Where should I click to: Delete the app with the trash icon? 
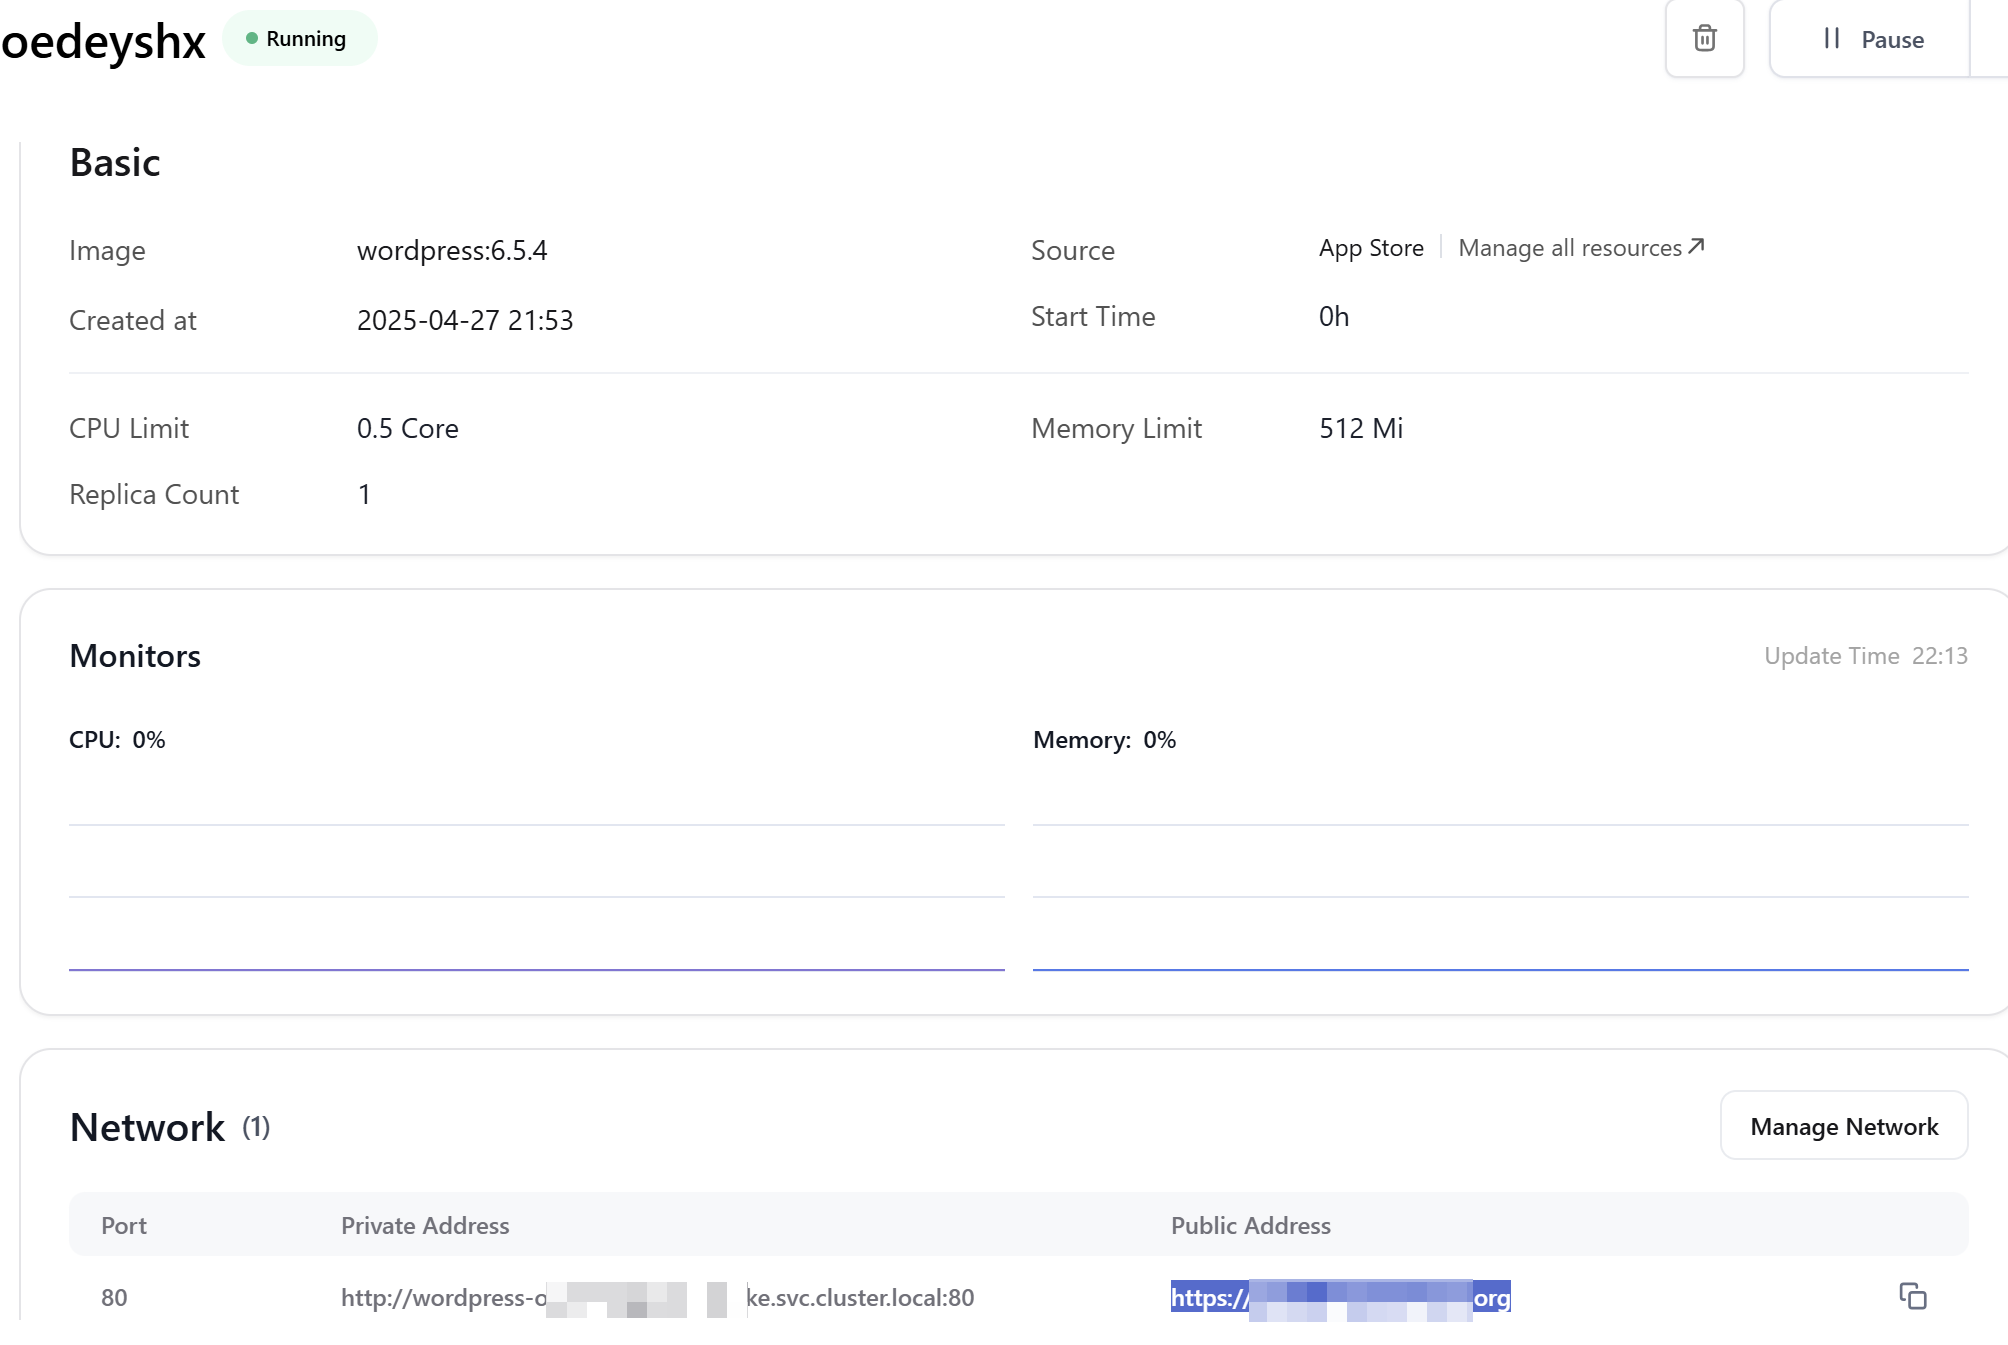1704,39
